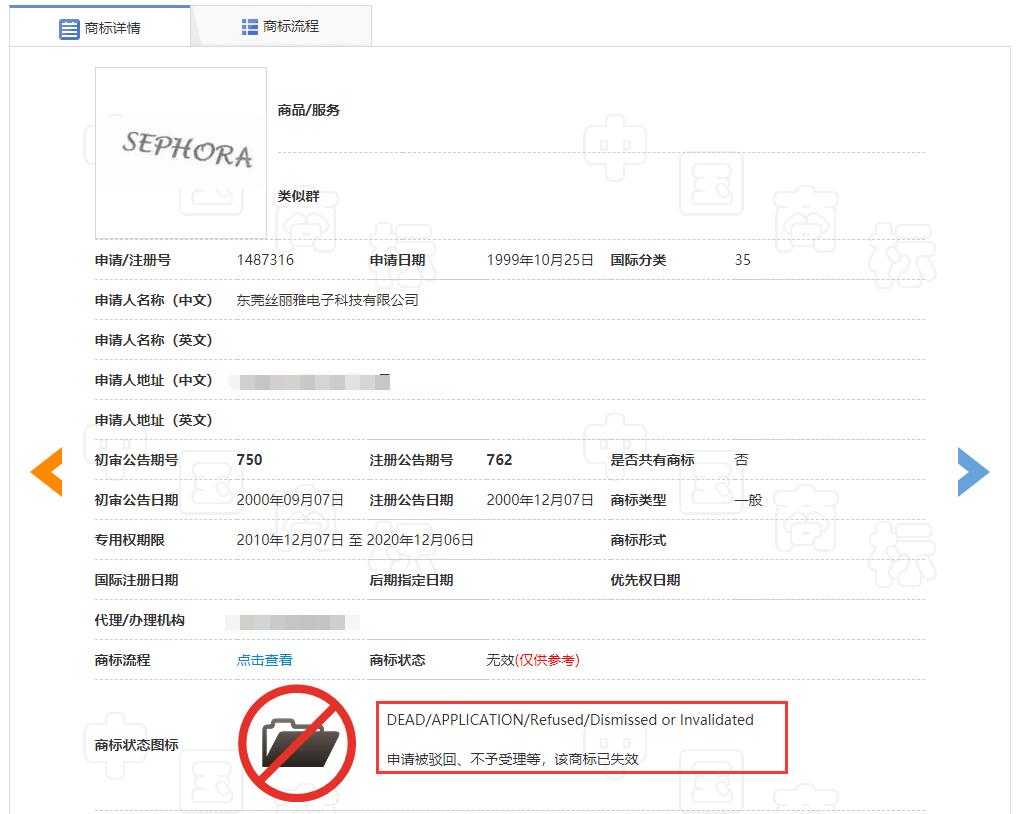Click the 申请人地址（英文） label
The width and height of the screenshot is (1025, 814).
pyautogui.click(x=154, y=420)
